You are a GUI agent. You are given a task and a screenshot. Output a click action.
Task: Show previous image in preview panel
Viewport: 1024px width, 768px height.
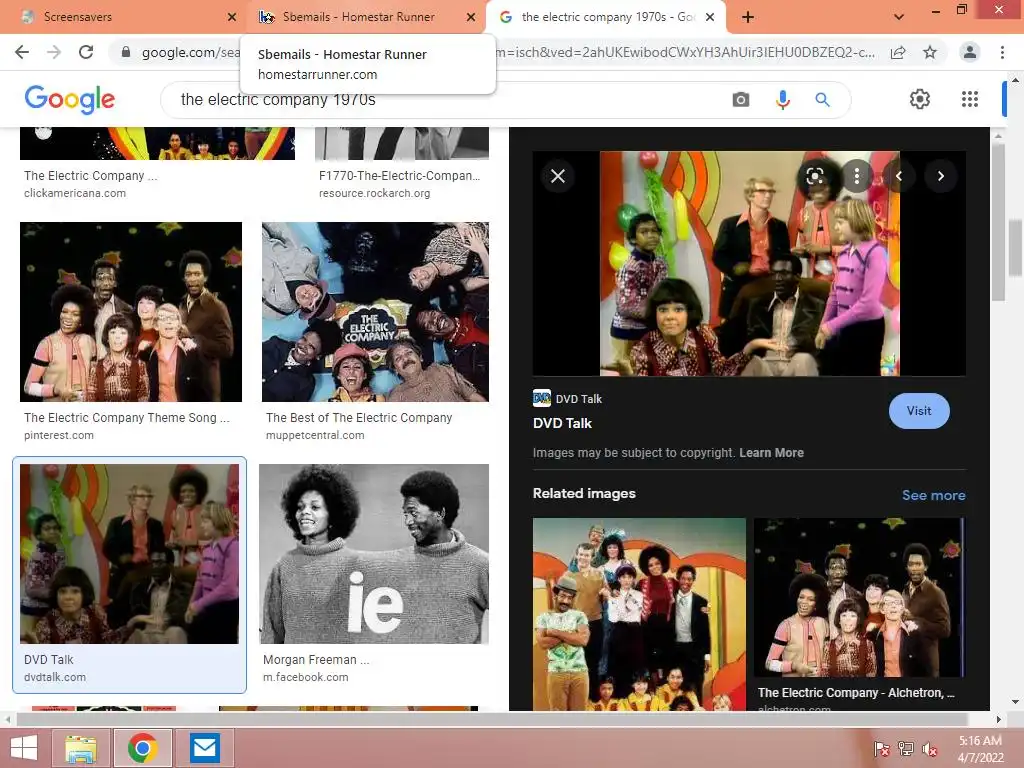pos(899,176)
